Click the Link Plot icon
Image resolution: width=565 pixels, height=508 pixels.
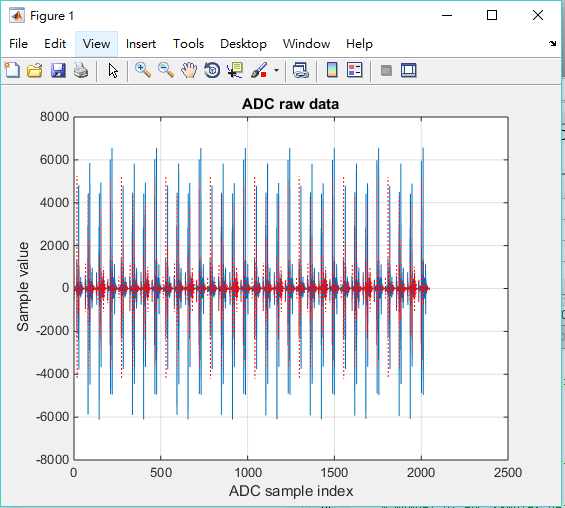pyautogui.click(x=301, y=70)
